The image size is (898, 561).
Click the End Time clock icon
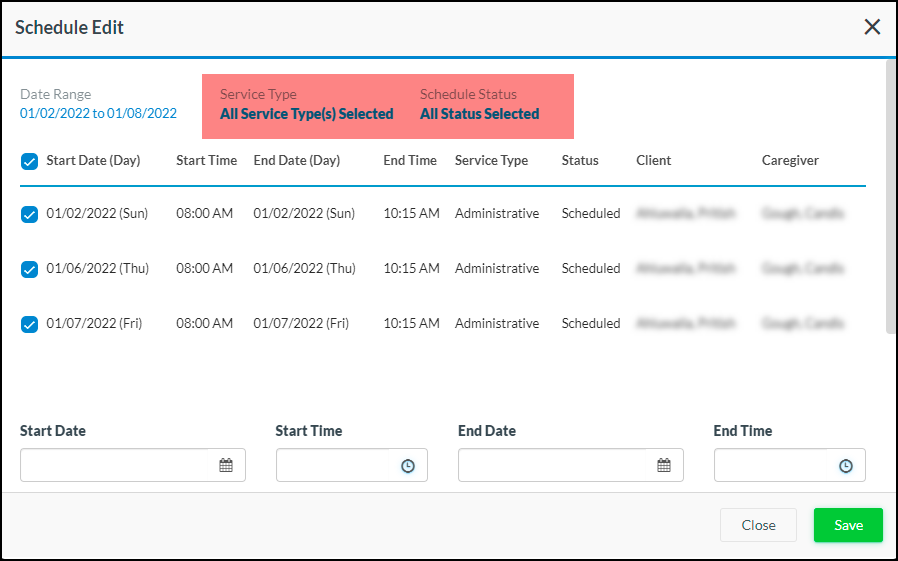[x=846, y=466]
